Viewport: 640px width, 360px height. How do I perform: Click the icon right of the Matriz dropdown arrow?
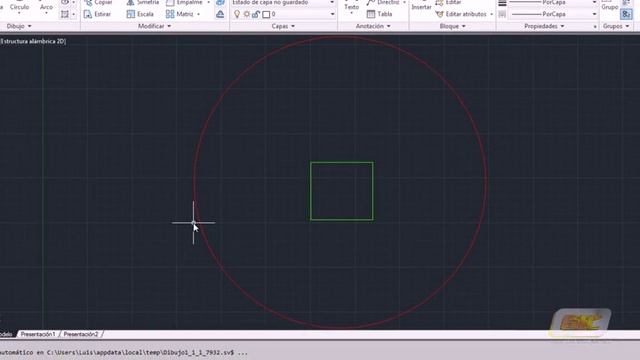click(220, 14)
